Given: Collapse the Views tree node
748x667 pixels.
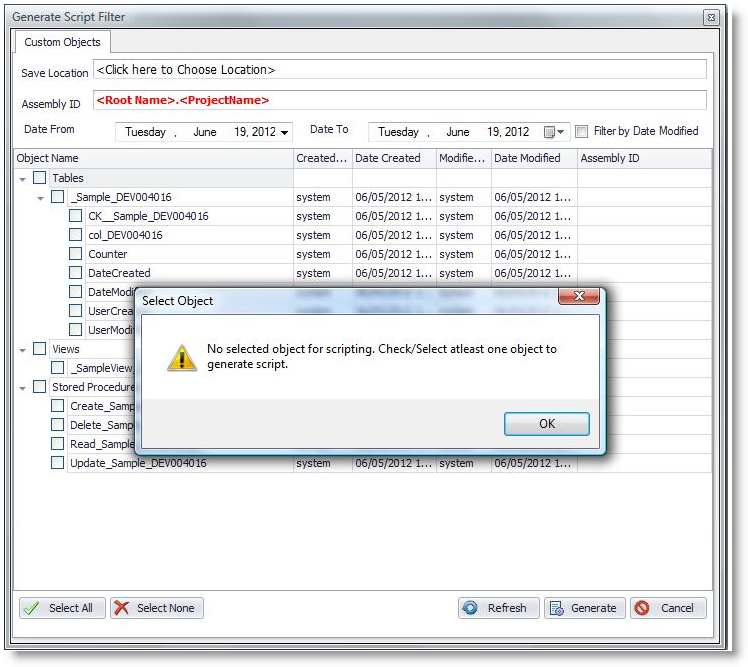Looking at the screenshot, I should tap(23, 349).
